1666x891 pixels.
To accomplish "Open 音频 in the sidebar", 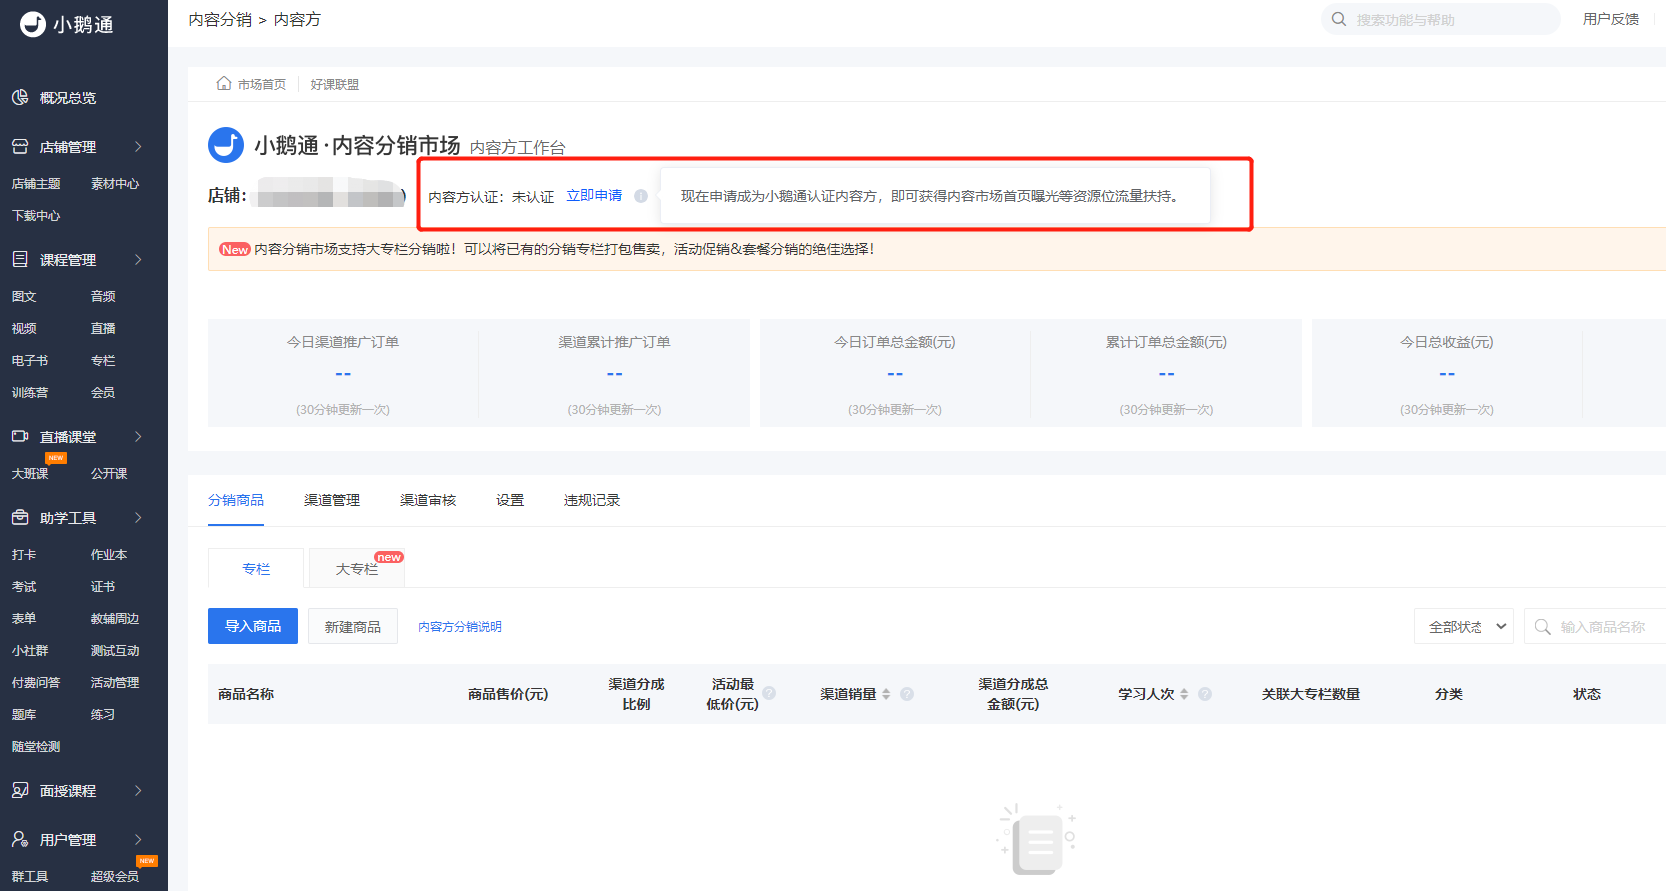I will coord(103,297).
